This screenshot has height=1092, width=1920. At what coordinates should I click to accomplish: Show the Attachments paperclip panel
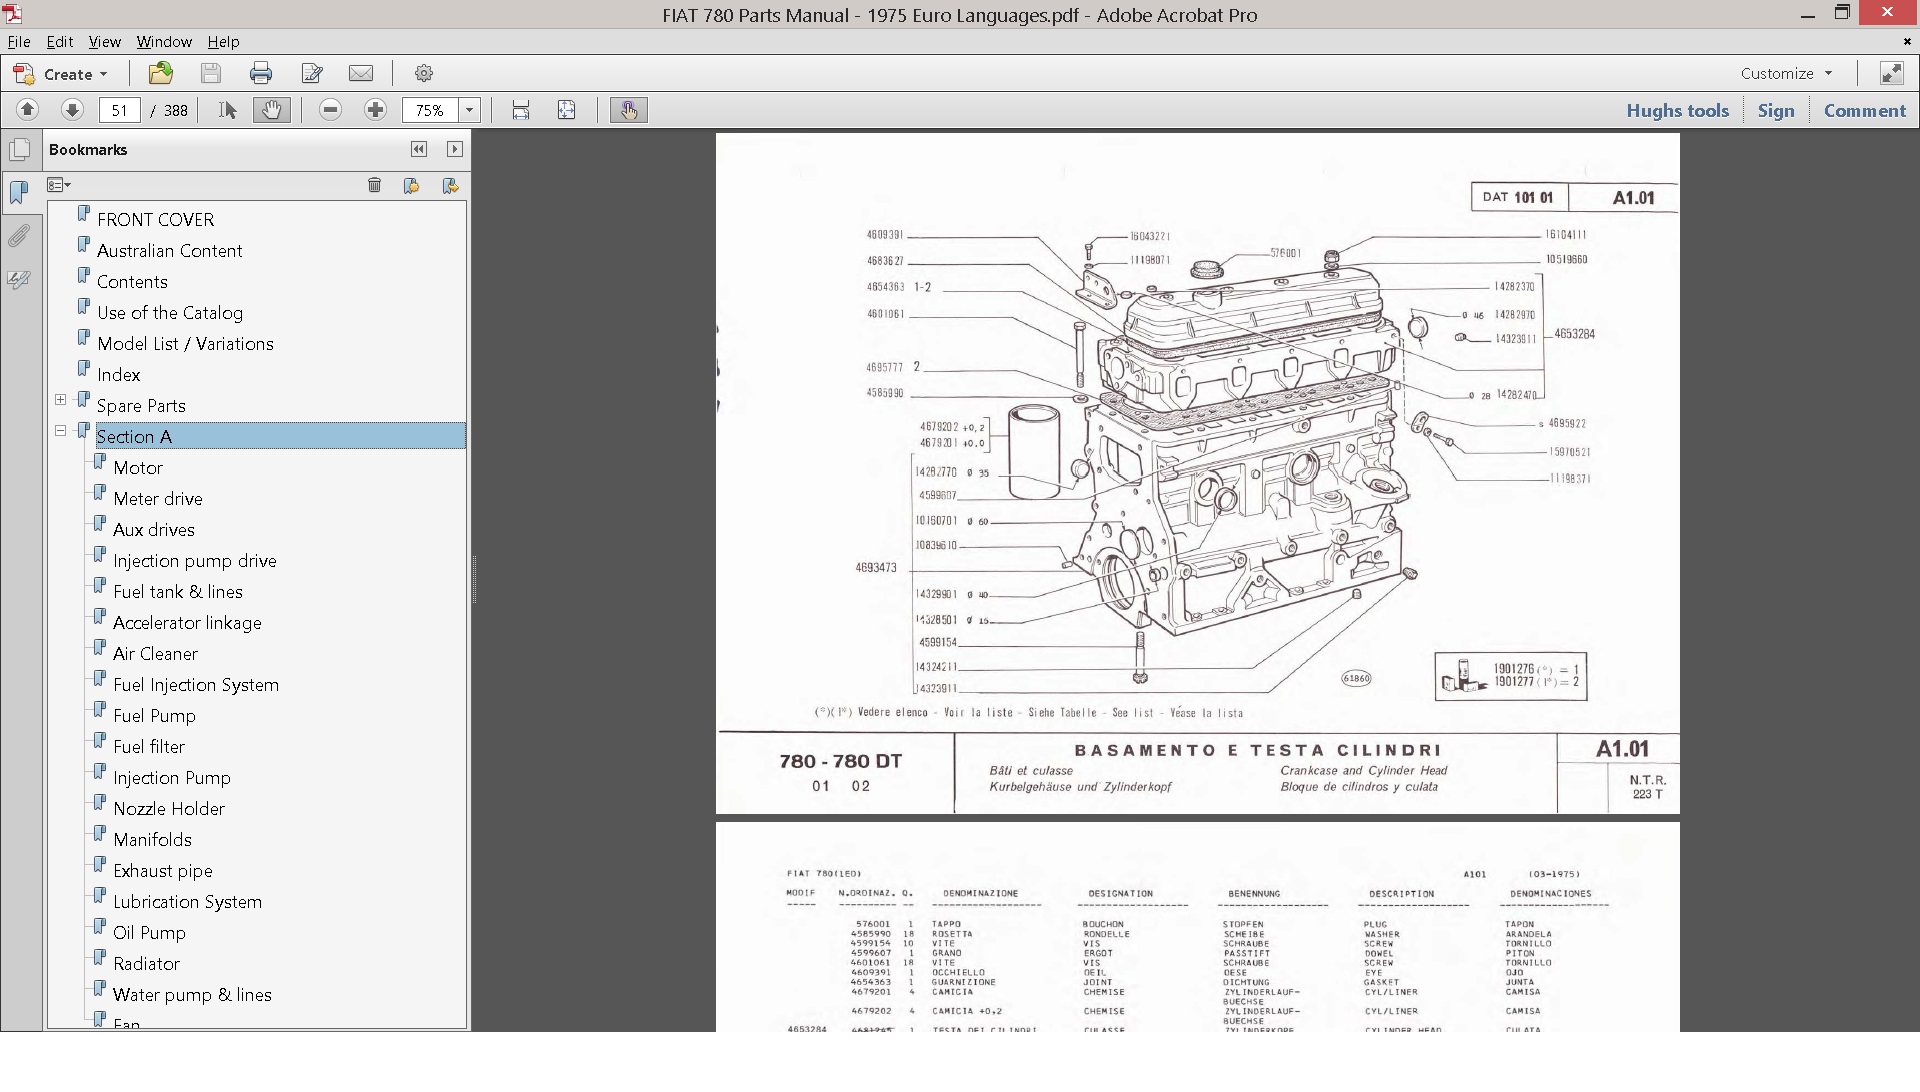tap(19, 236)
